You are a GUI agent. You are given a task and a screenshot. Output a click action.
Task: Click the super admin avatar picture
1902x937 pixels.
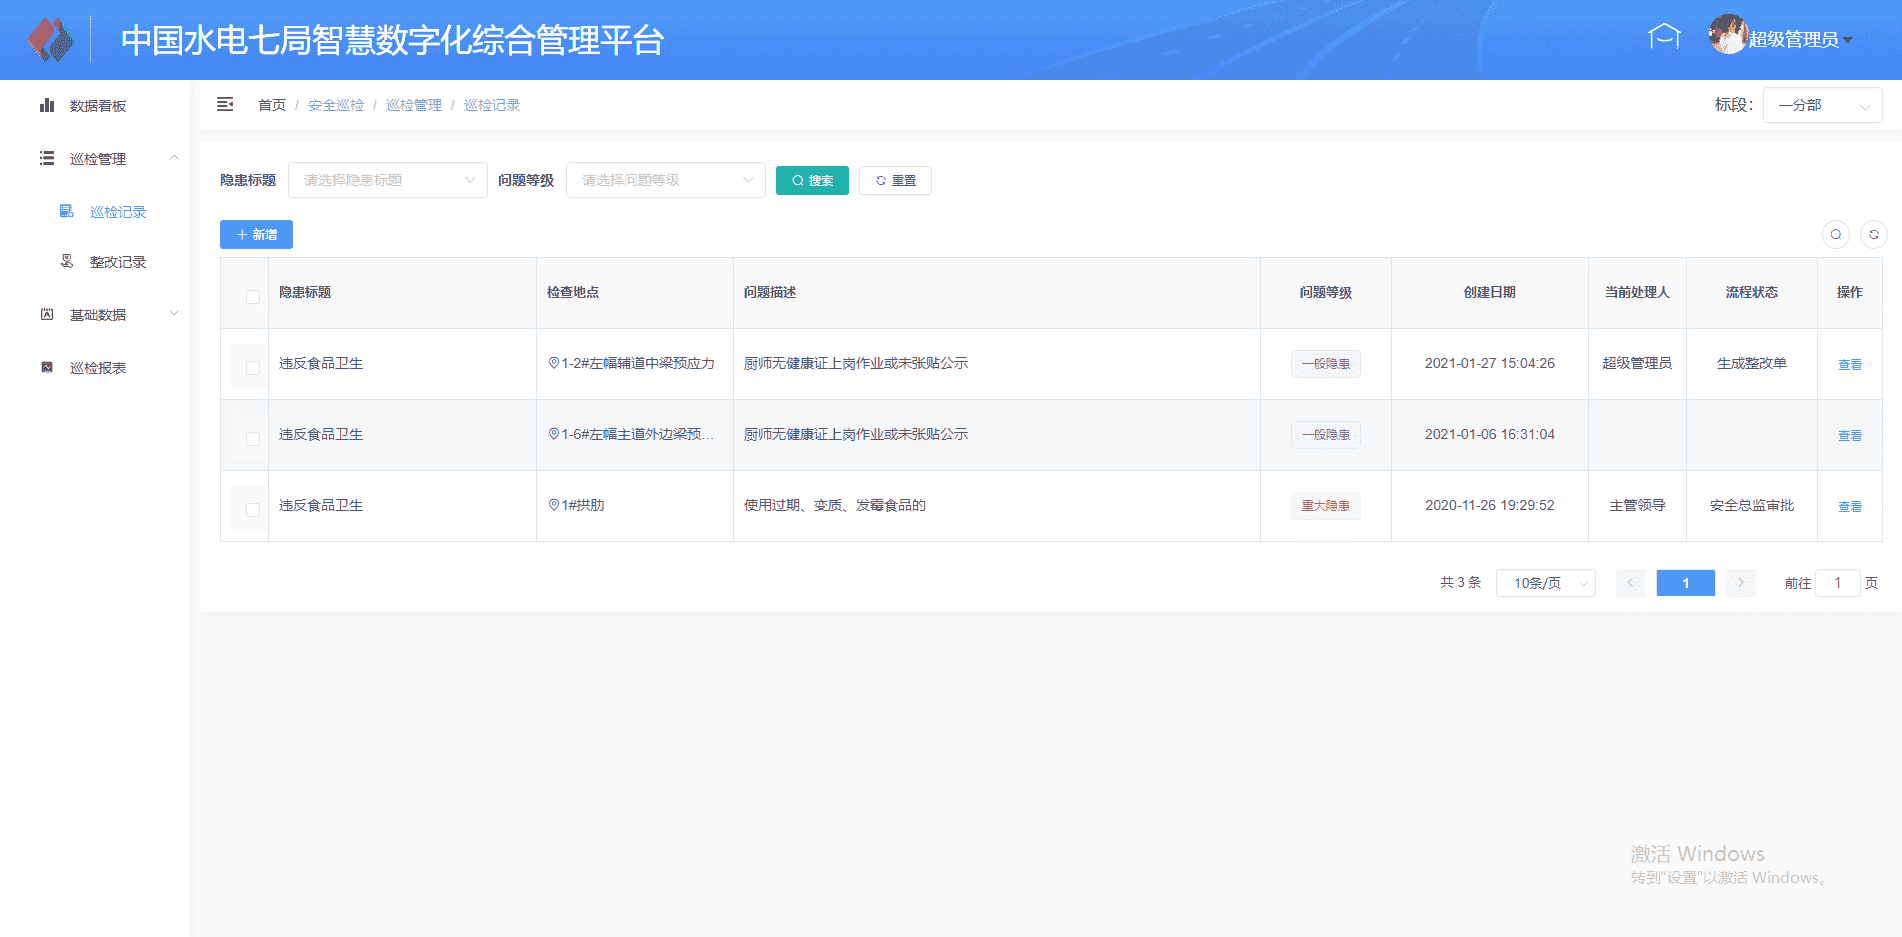pyautogui.click(x=1727, y=35)
